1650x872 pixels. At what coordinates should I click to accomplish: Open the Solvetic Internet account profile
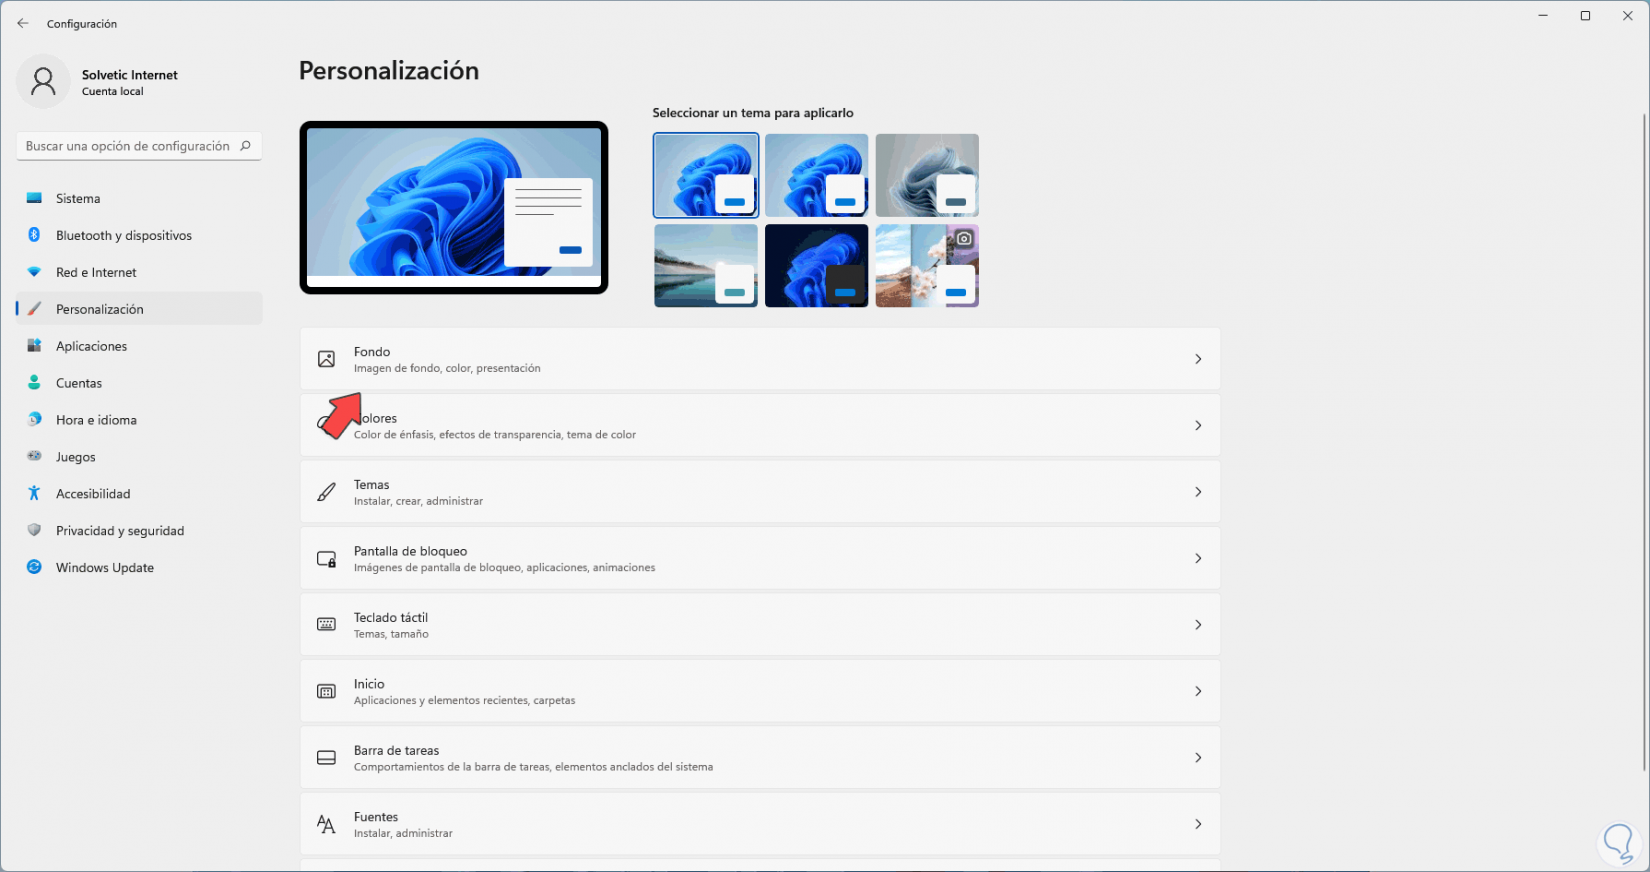[x=98, y=82]
